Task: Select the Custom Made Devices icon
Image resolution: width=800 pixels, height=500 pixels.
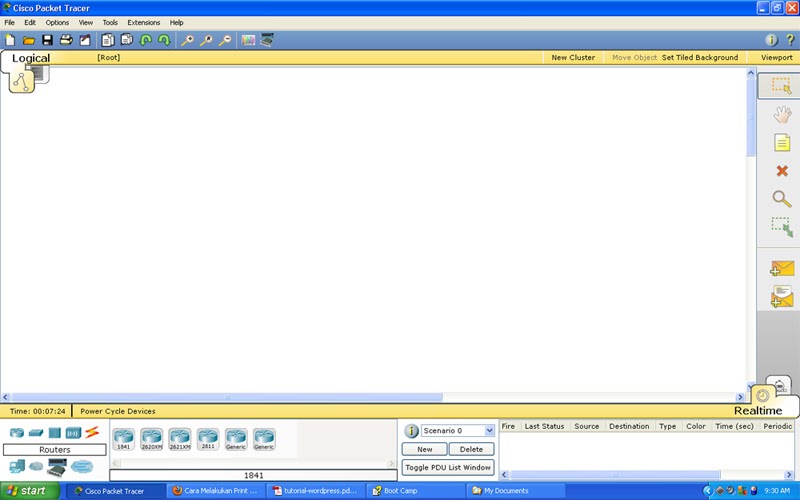Action: (57, 467)
